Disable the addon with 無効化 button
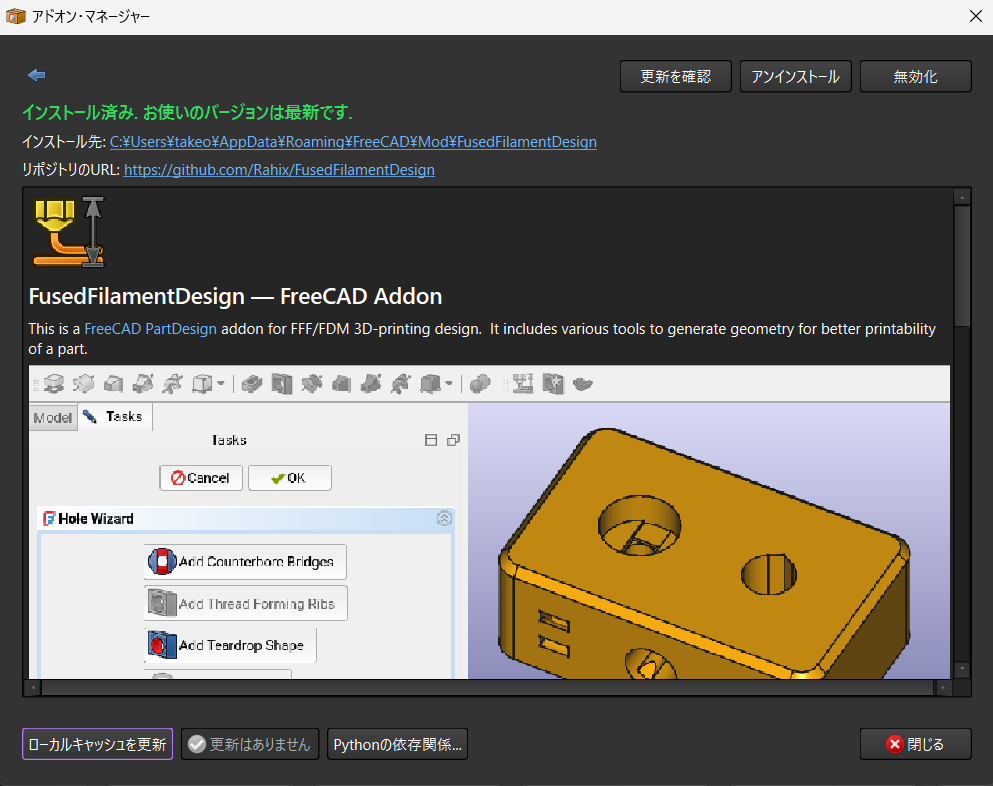993x786 pixels. 915,77
